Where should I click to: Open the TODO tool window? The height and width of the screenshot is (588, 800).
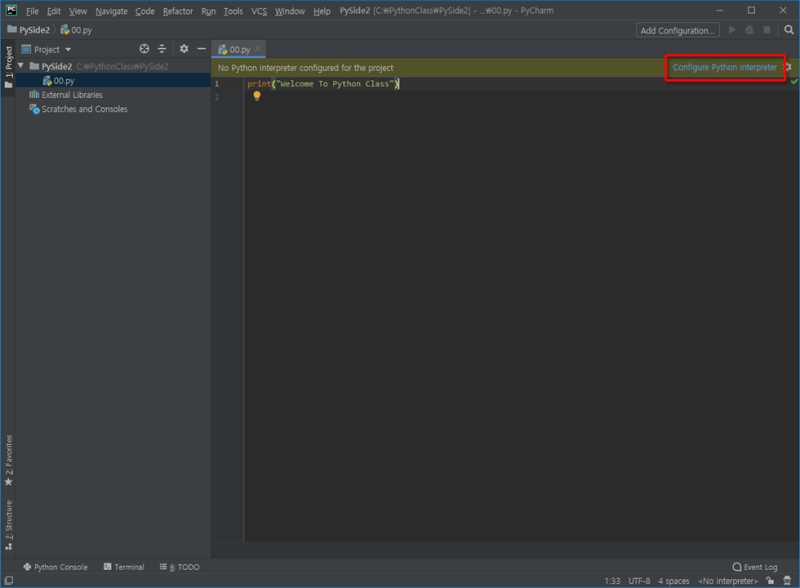[179, 567]
